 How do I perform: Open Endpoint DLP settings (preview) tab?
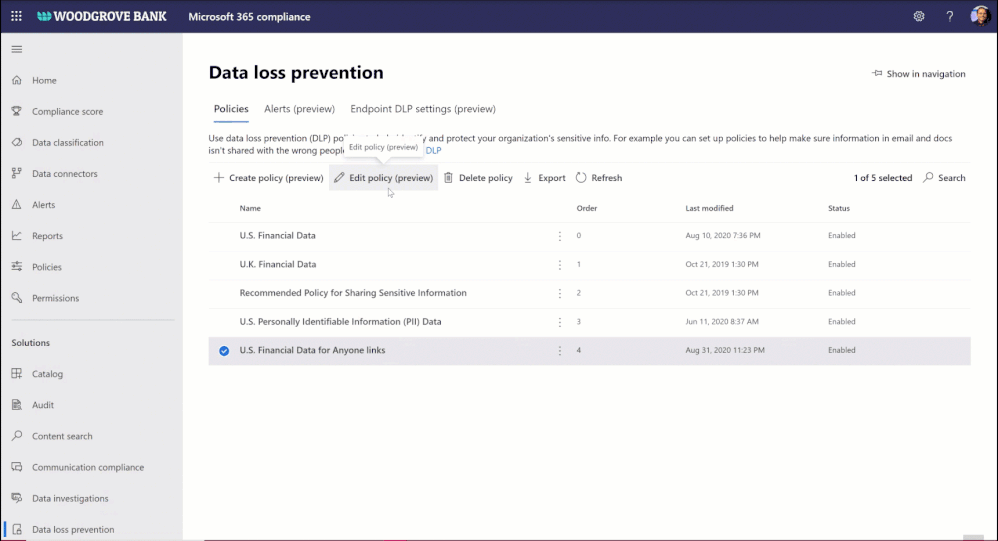coord(423,109)
